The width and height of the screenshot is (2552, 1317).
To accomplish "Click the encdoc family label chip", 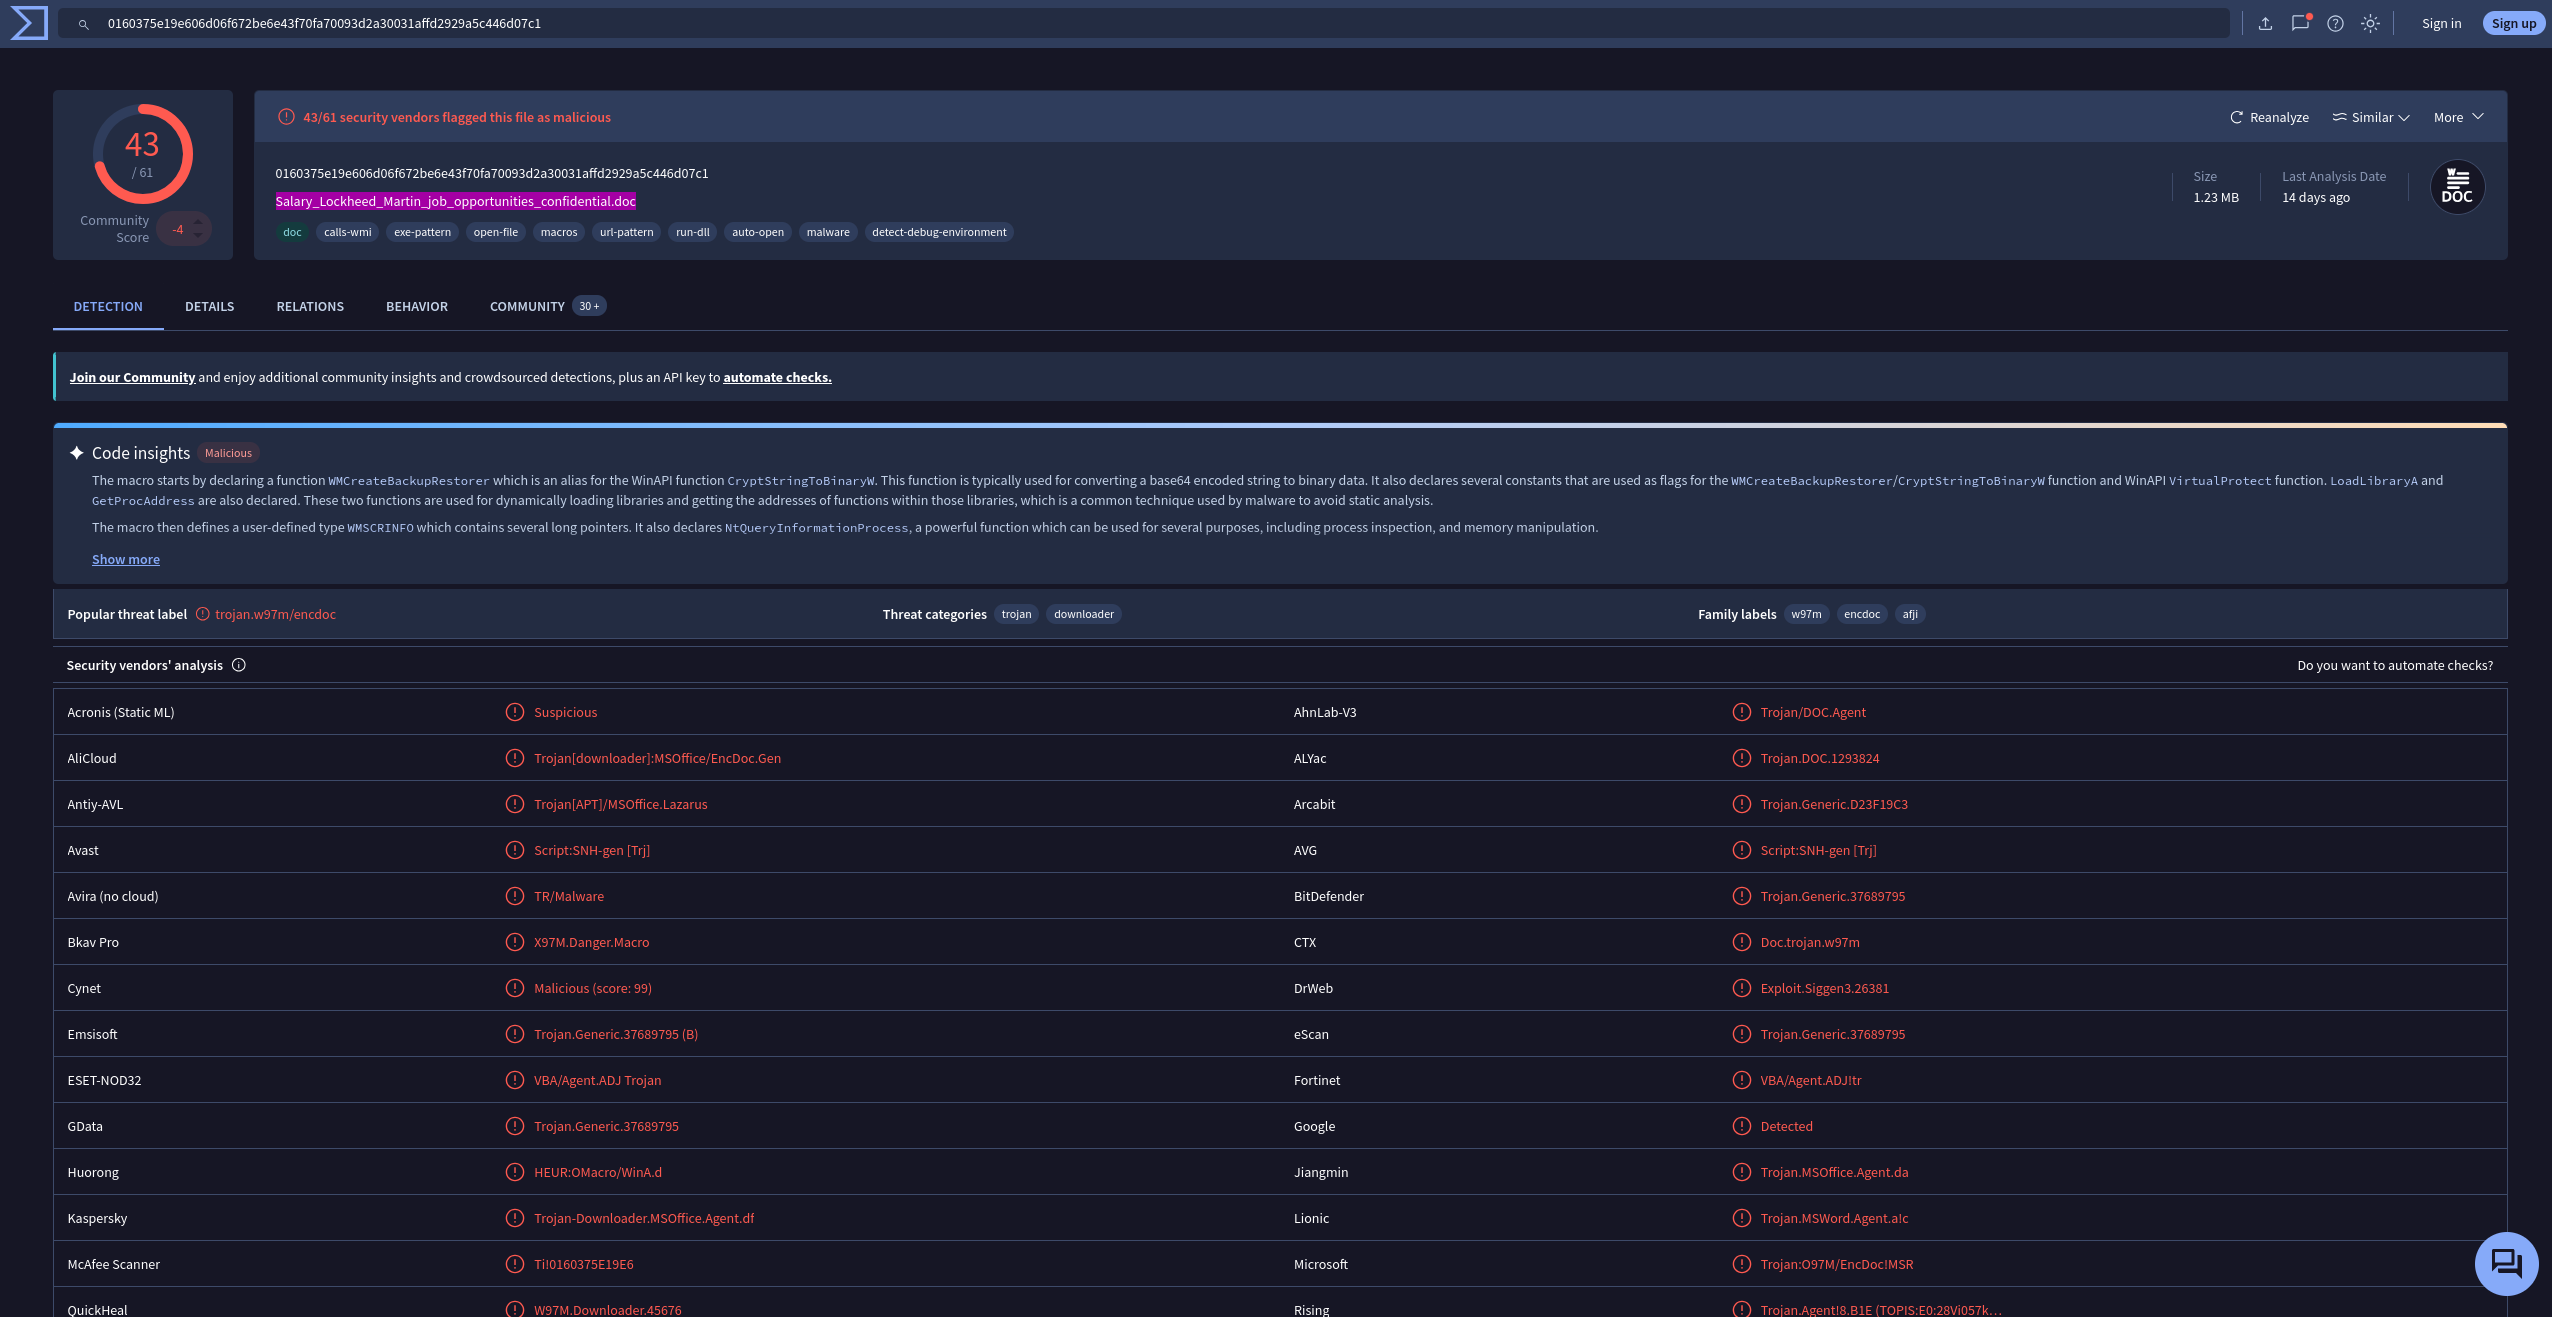I will pyautogui.click(x=1862, y=614).
